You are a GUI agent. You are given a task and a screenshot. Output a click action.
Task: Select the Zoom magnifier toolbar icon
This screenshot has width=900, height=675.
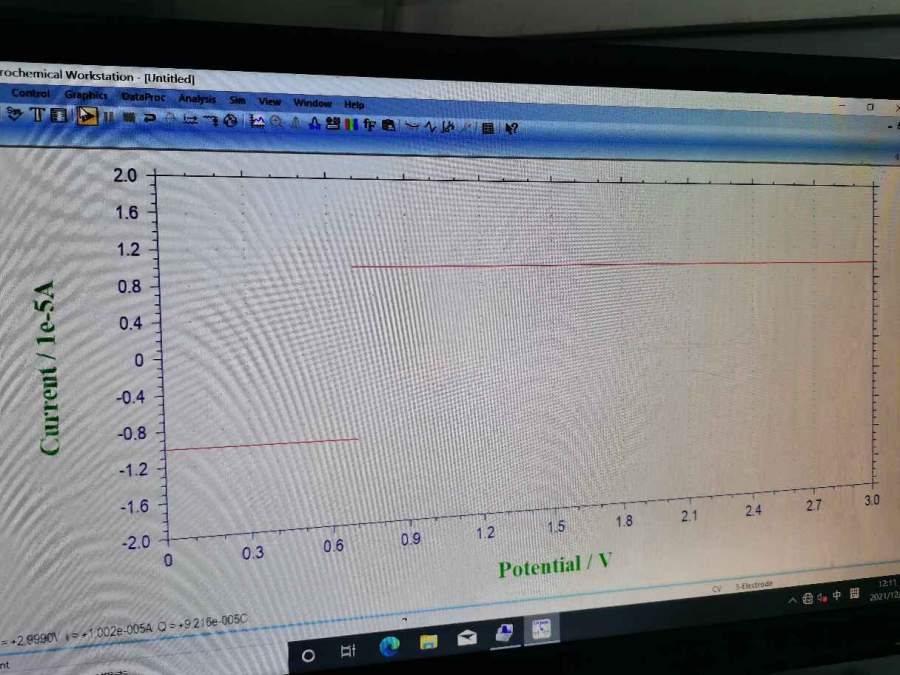277,122
